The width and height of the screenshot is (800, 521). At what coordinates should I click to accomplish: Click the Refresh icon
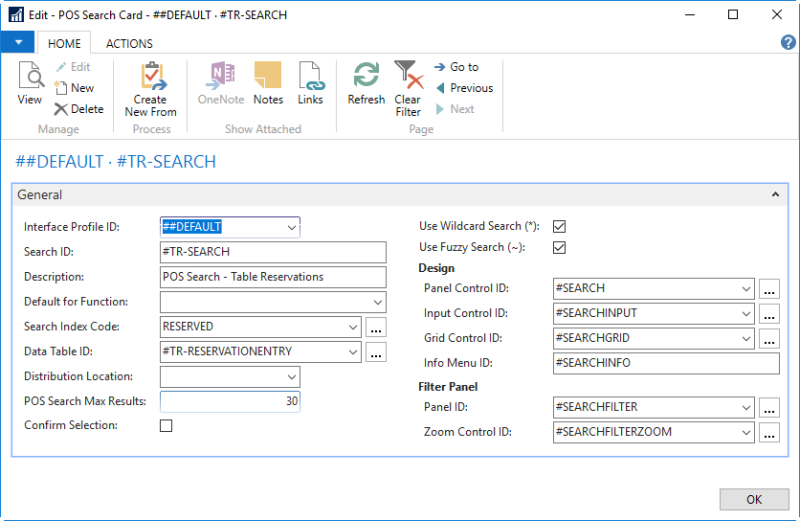coord(366,77)
